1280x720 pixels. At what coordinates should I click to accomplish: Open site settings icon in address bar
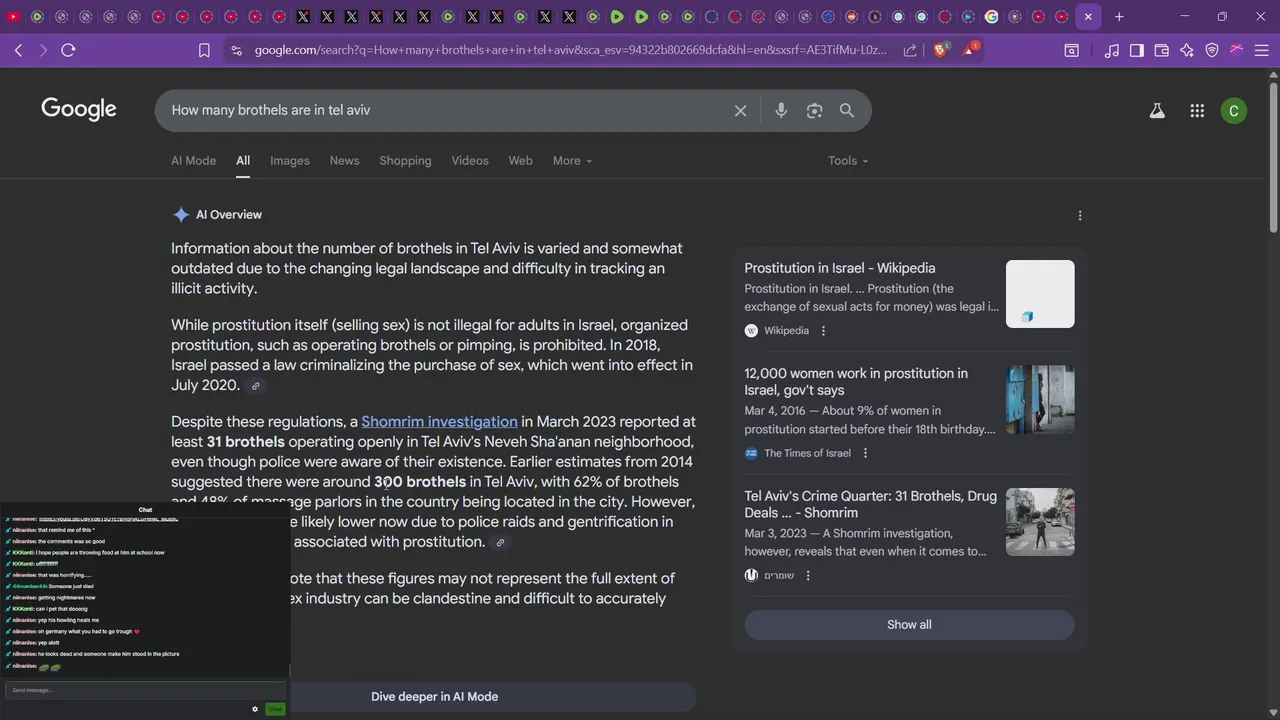coord(235,50)
